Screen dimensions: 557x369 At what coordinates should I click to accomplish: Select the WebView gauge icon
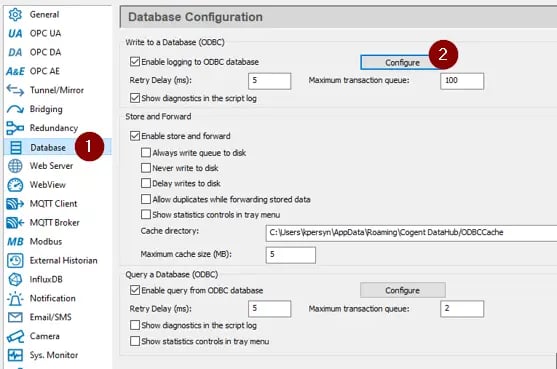[x=15, y=185]
